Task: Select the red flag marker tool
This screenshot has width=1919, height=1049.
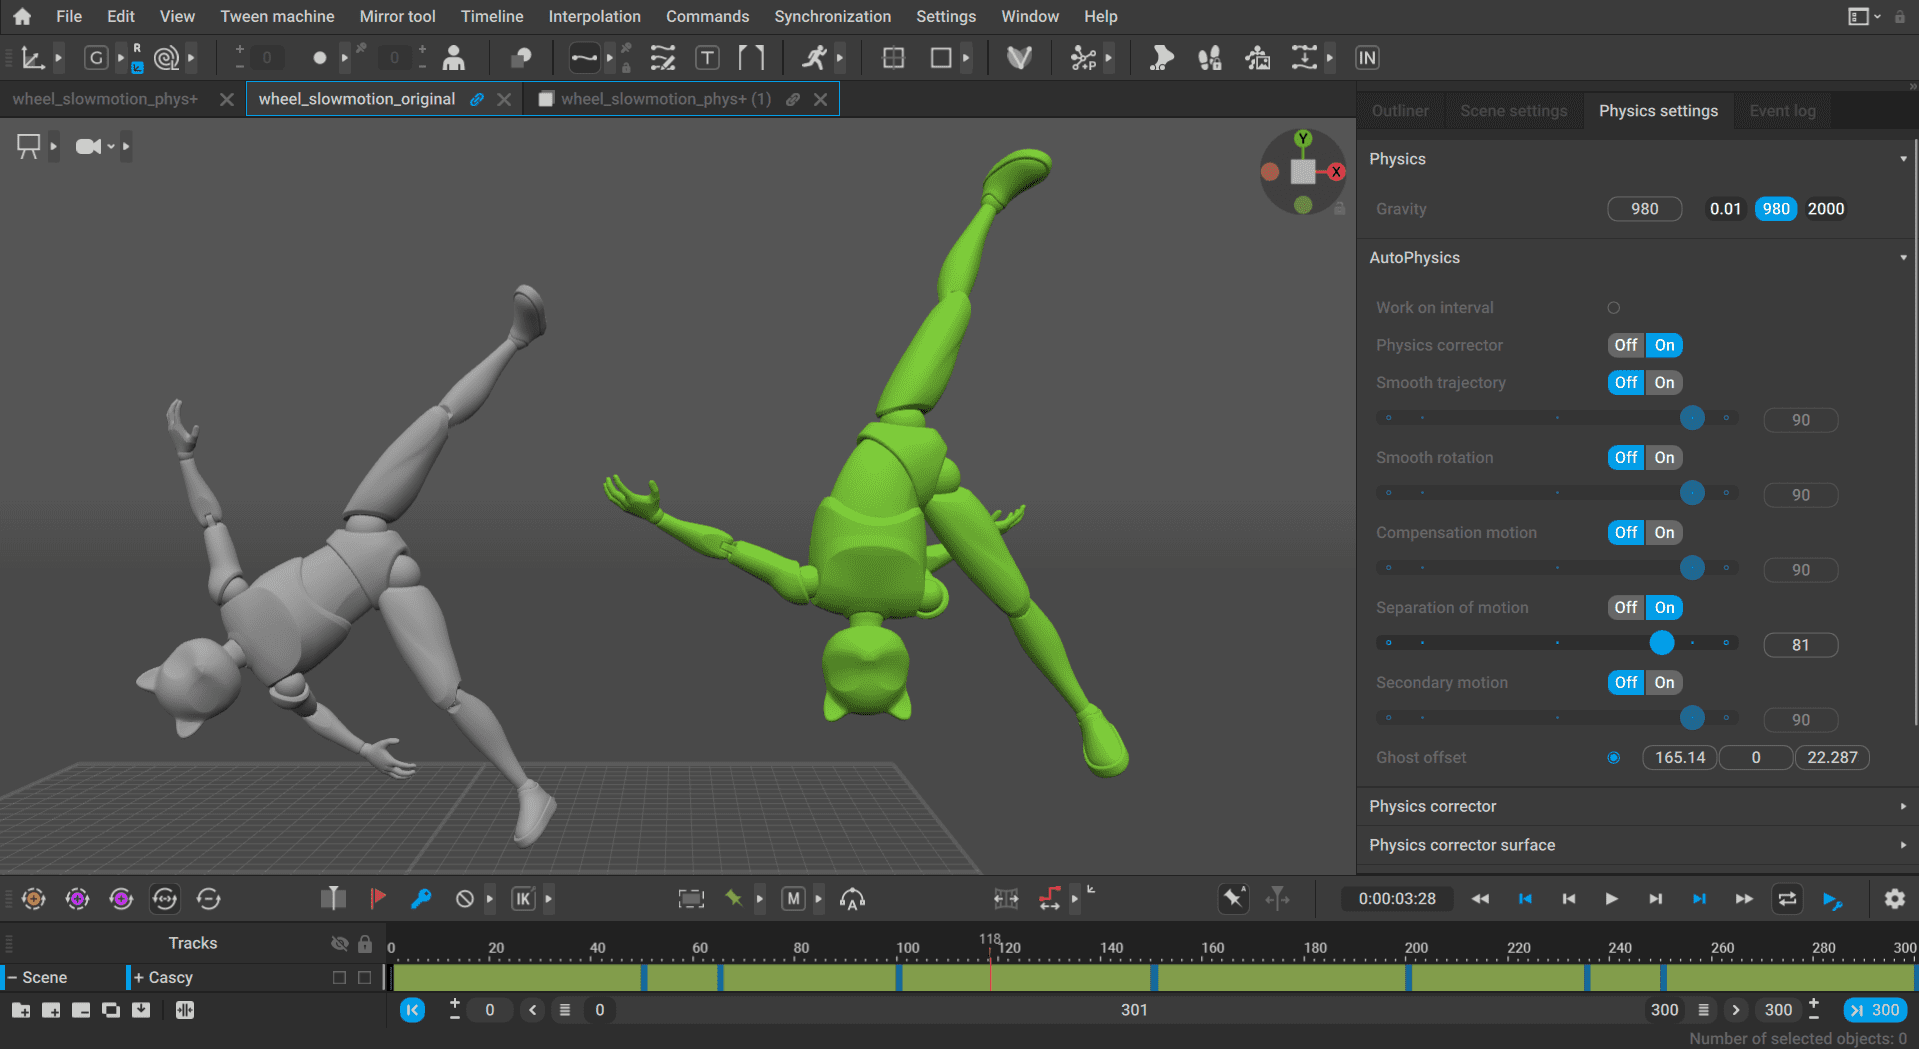Action: click(378, 898)
